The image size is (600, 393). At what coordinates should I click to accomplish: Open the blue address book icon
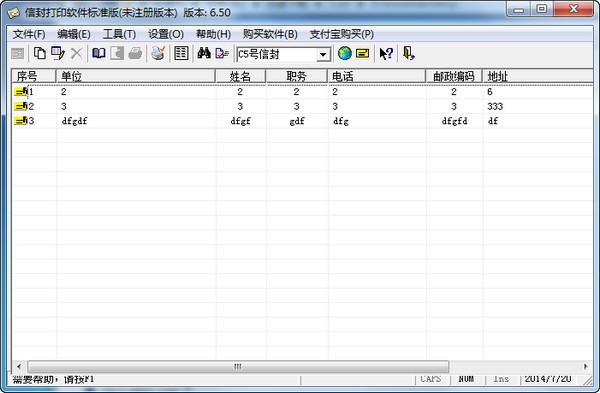pos(99,54)
